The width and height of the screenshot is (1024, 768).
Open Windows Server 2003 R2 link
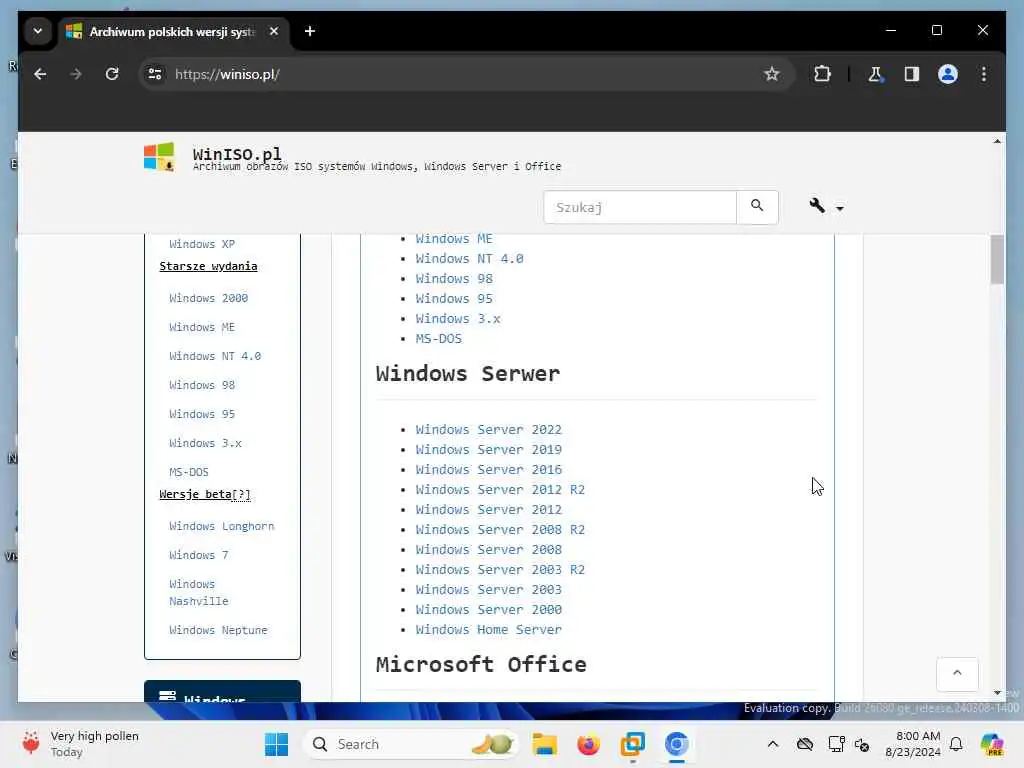pos(500,569)
